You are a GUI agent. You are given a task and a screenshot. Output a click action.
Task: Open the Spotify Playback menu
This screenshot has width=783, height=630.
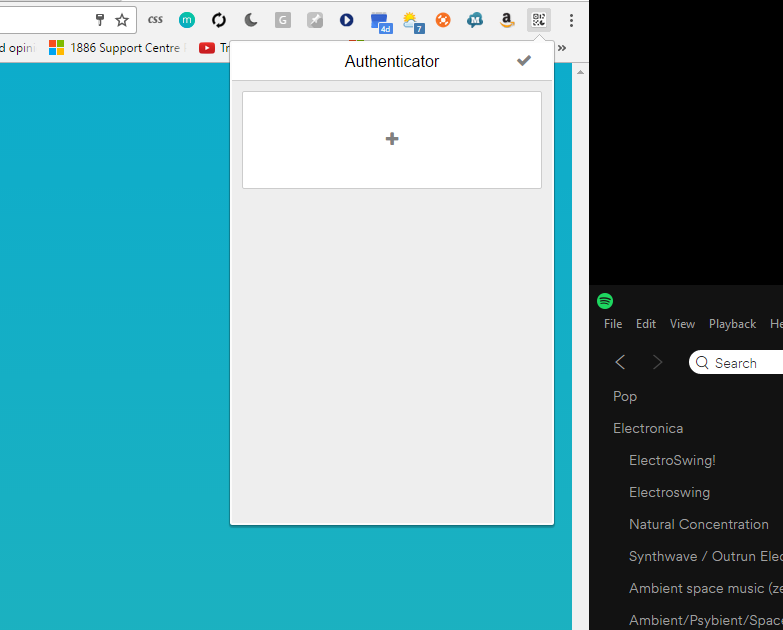(732, 324)
